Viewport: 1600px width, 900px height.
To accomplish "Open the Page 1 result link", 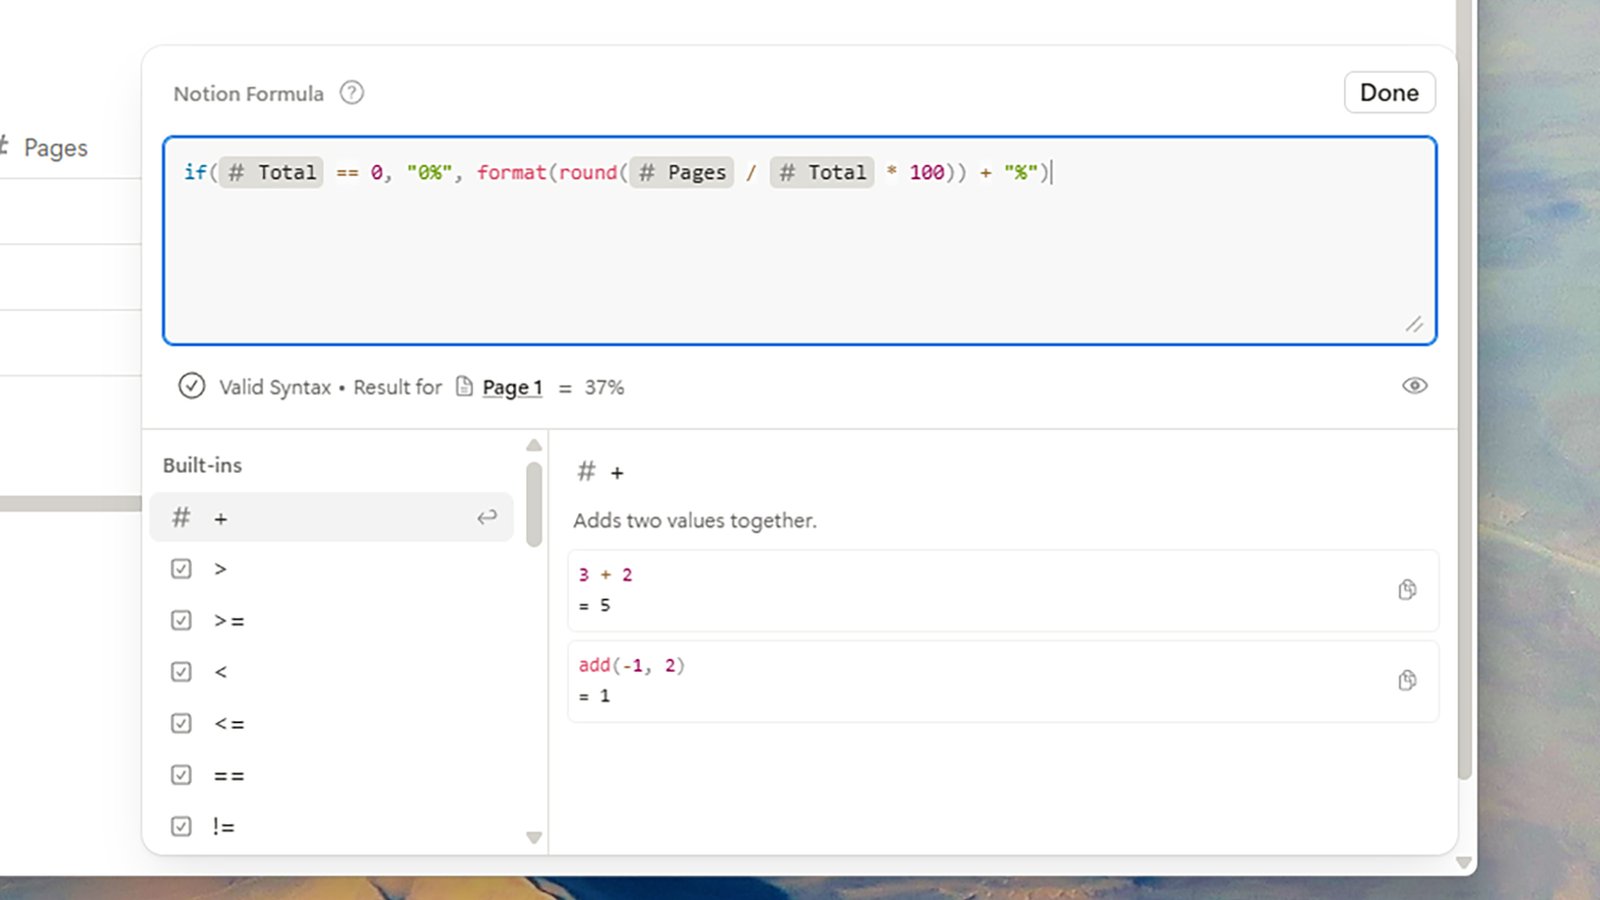I will (512, 387).
